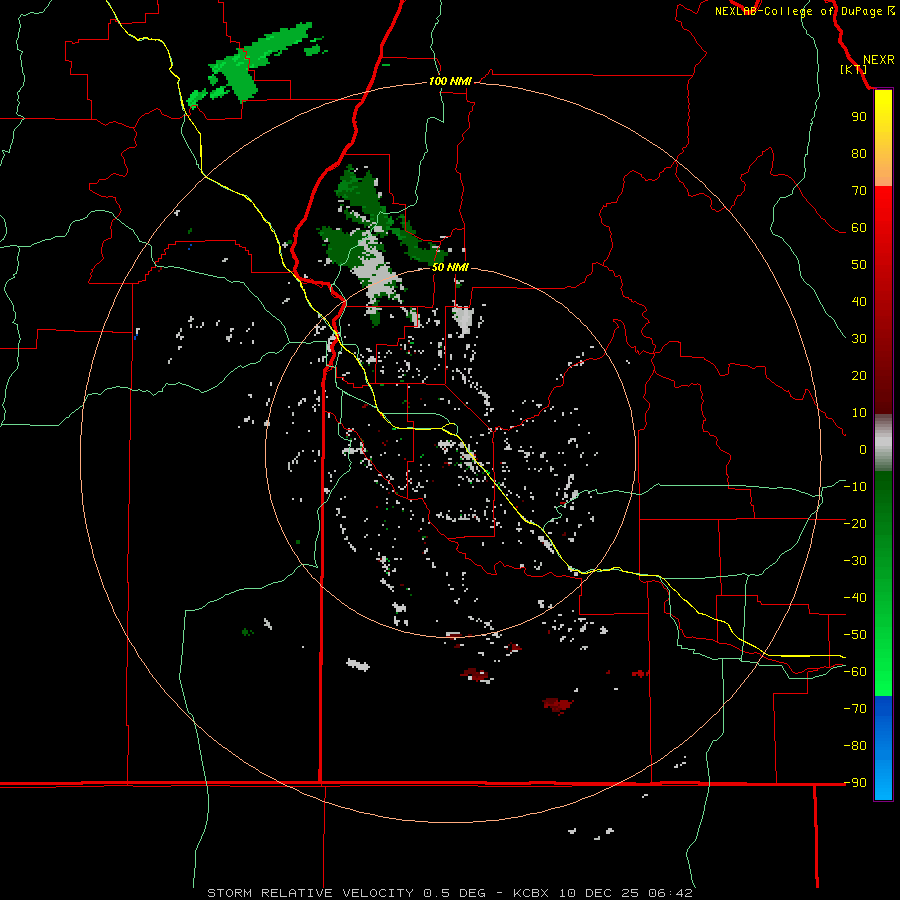Click the -10 scale value

[855, 487]
